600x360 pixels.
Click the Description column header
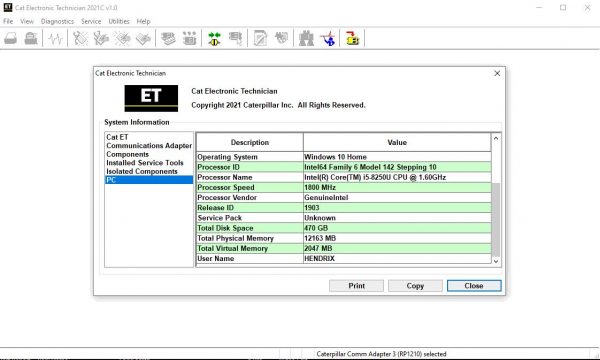[250, 142]
